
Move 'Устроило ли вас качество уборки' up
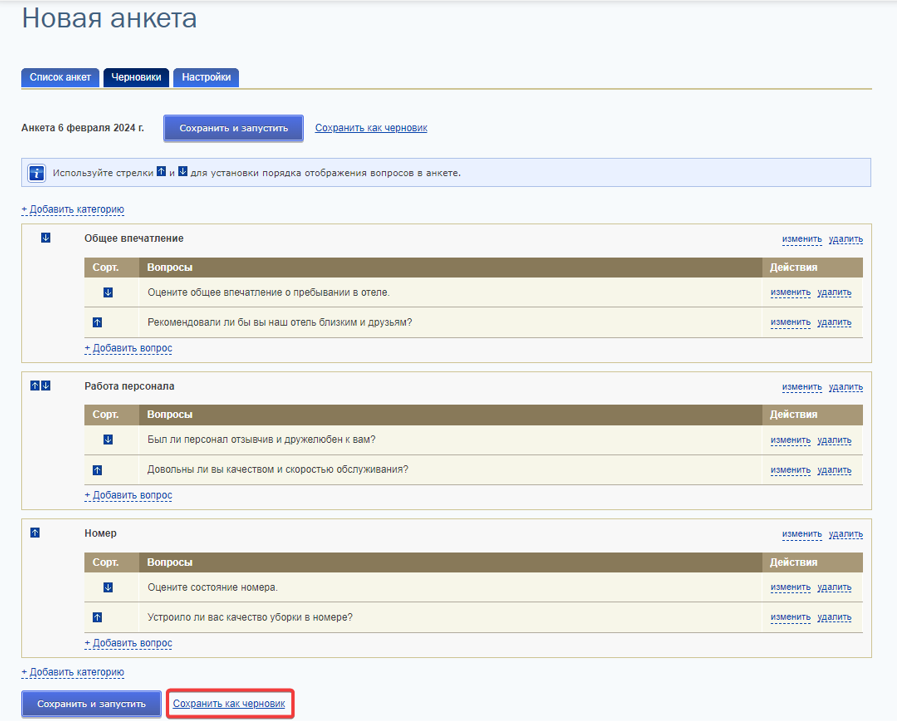coord(97,617)
